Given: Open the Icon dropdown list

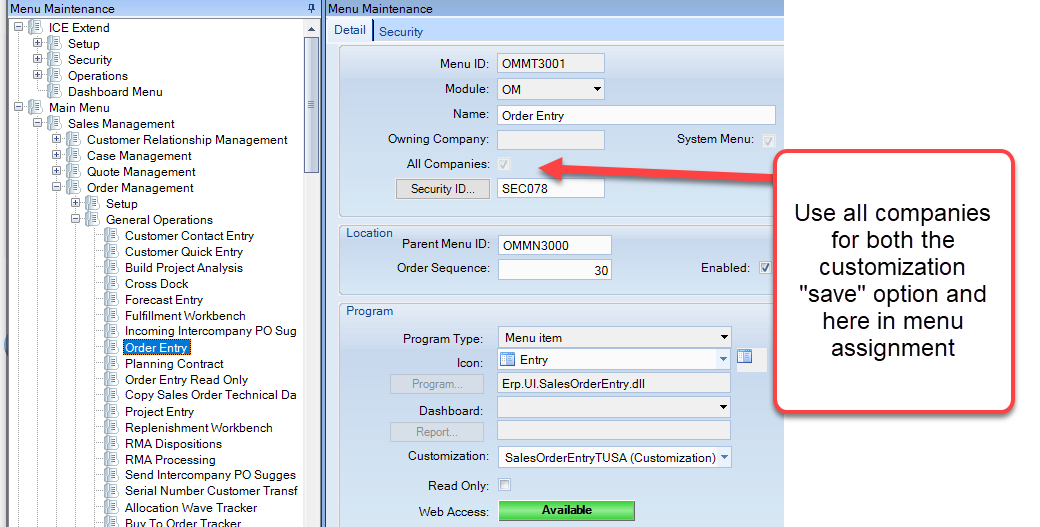Looking at the screenshot, I should point(723,359).
